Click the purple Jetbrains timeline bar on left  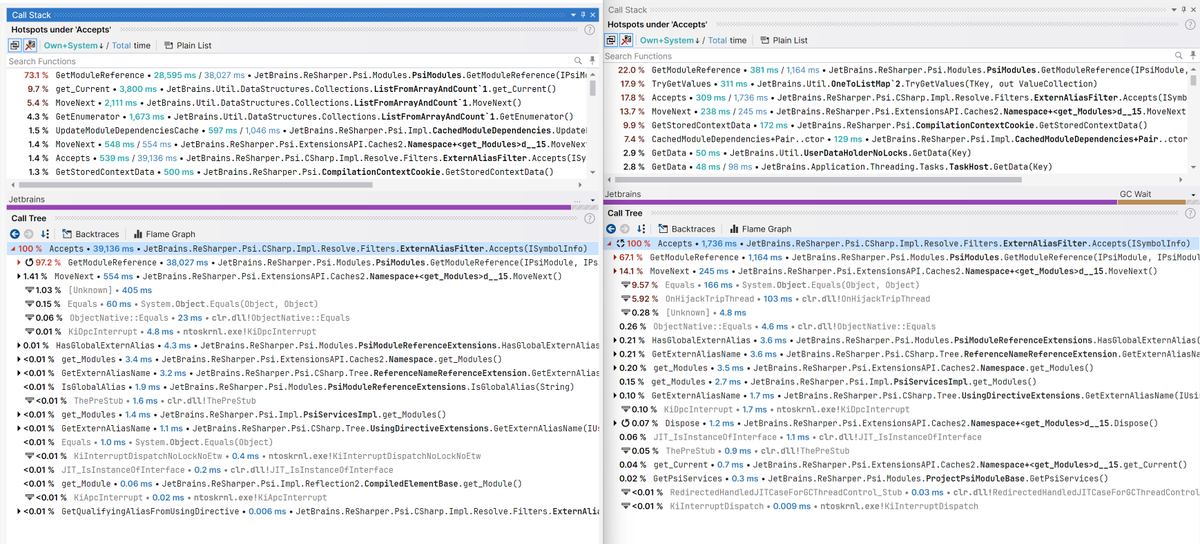tap(288, 209)
